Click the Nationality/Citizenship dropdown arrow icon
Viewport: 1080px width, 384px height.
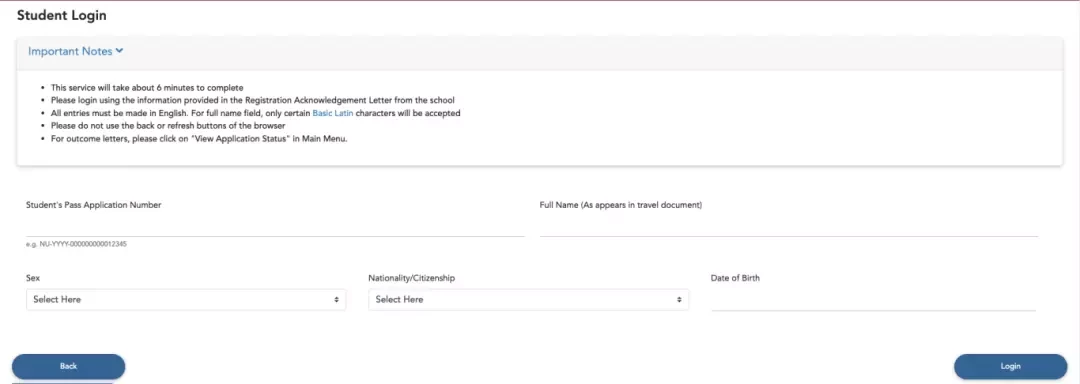(678, 300)
